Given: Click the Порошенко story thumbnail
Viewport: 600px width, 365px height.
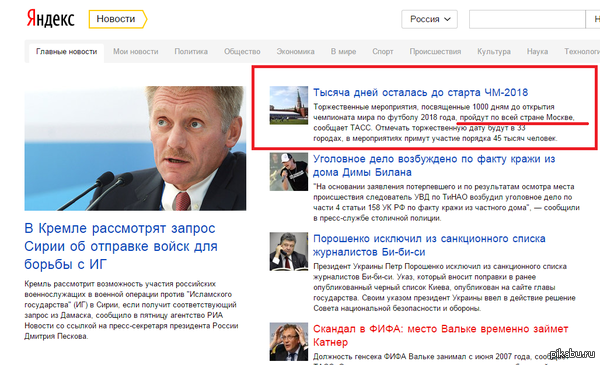Looking at the screenshot, I should pos(289,251).
